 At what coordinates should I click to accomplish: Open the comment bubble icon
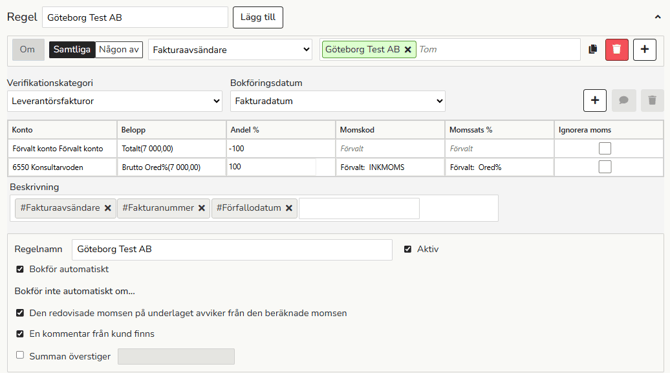point(623,100)
